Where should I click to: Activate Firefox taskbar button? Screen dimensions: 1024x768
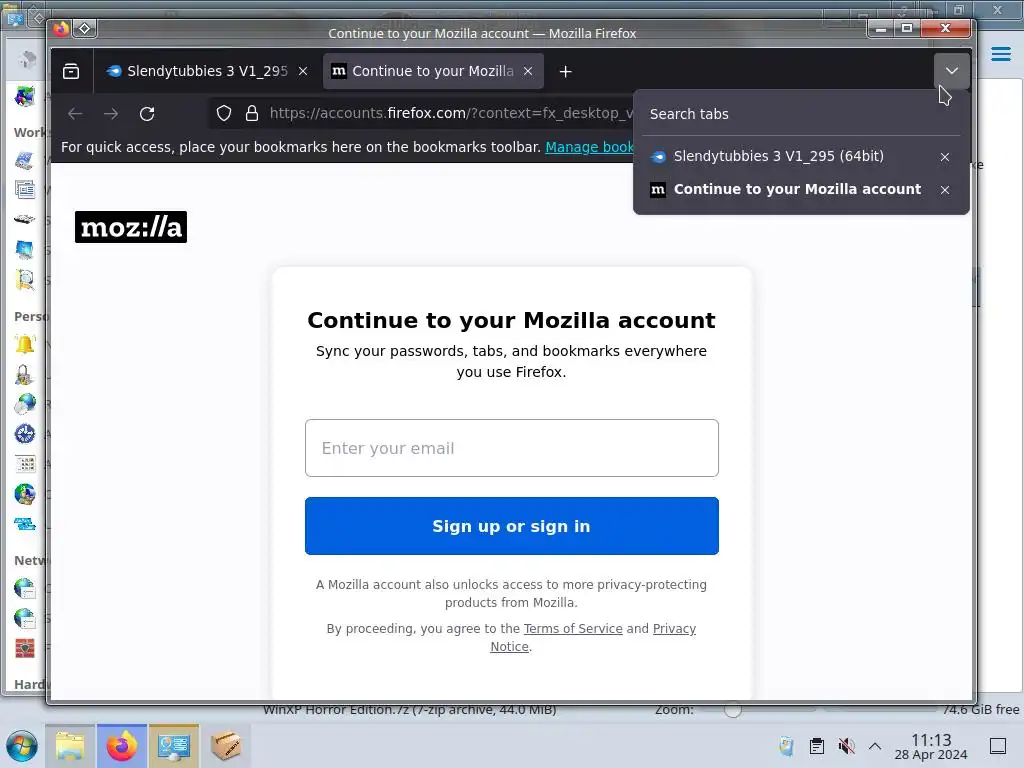(x=122, y=746)
